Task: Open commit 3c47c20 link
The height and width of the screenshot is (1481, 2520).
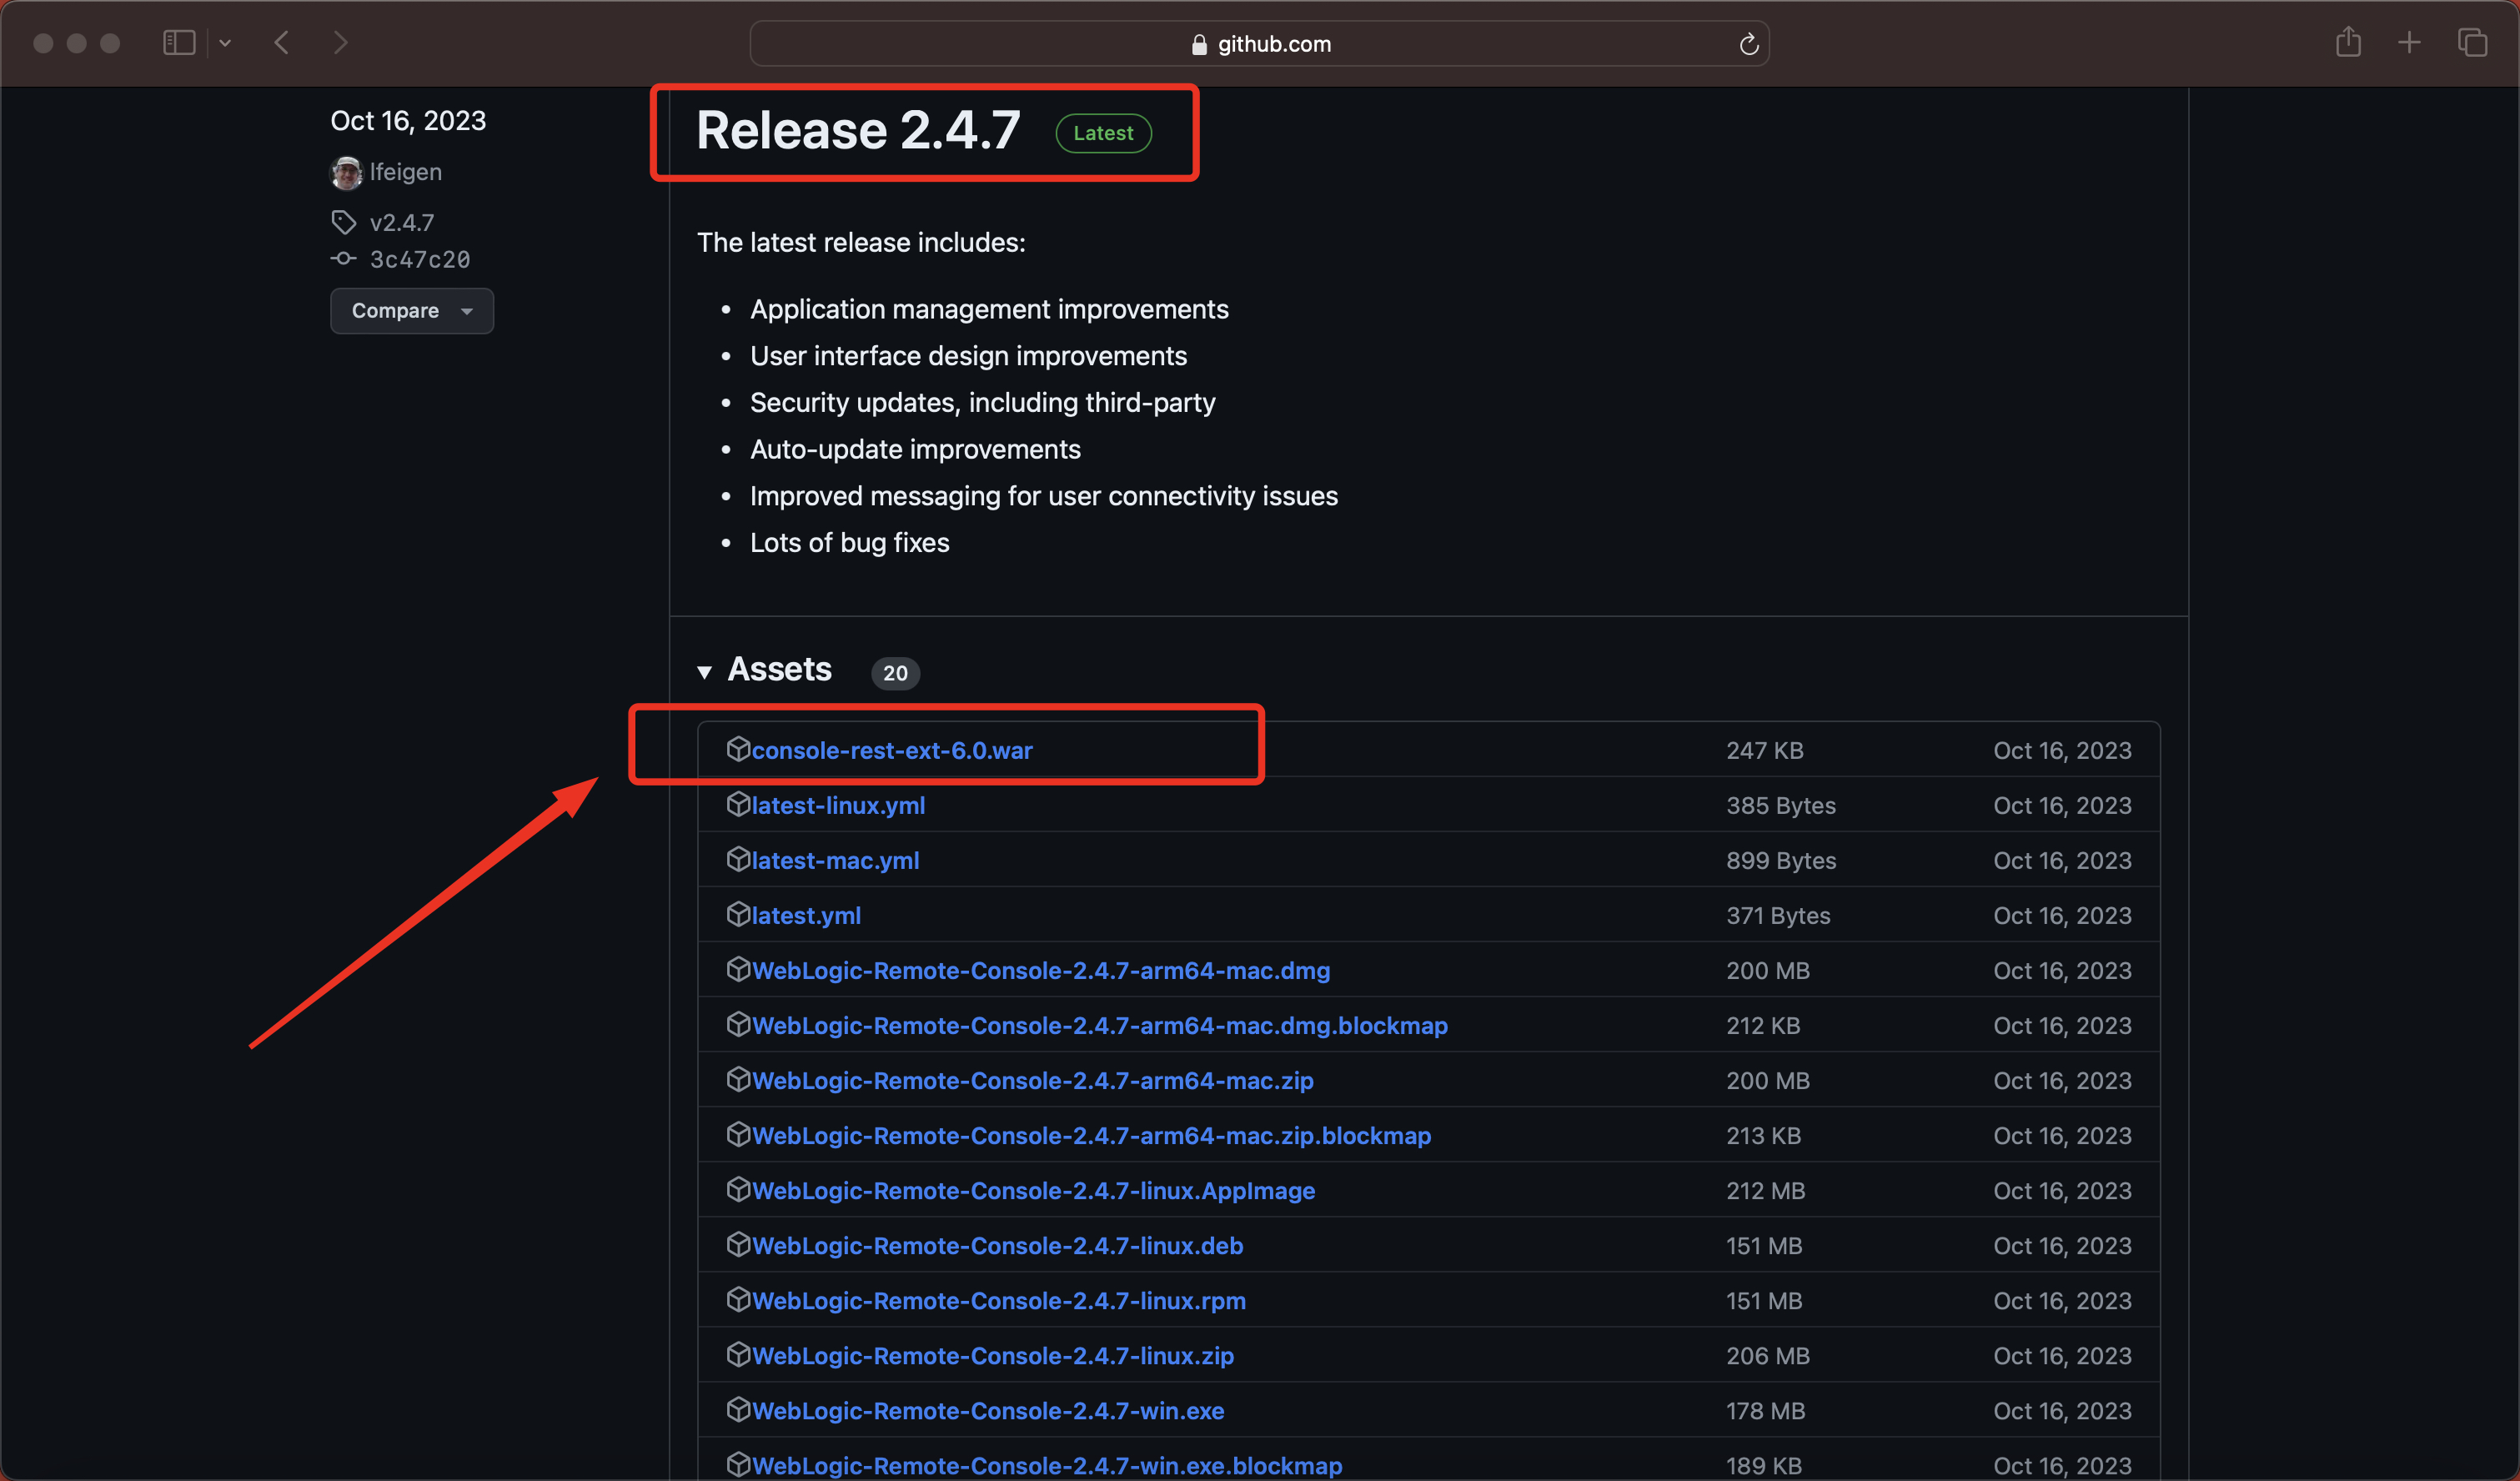Action: click(x=419, y=260)
